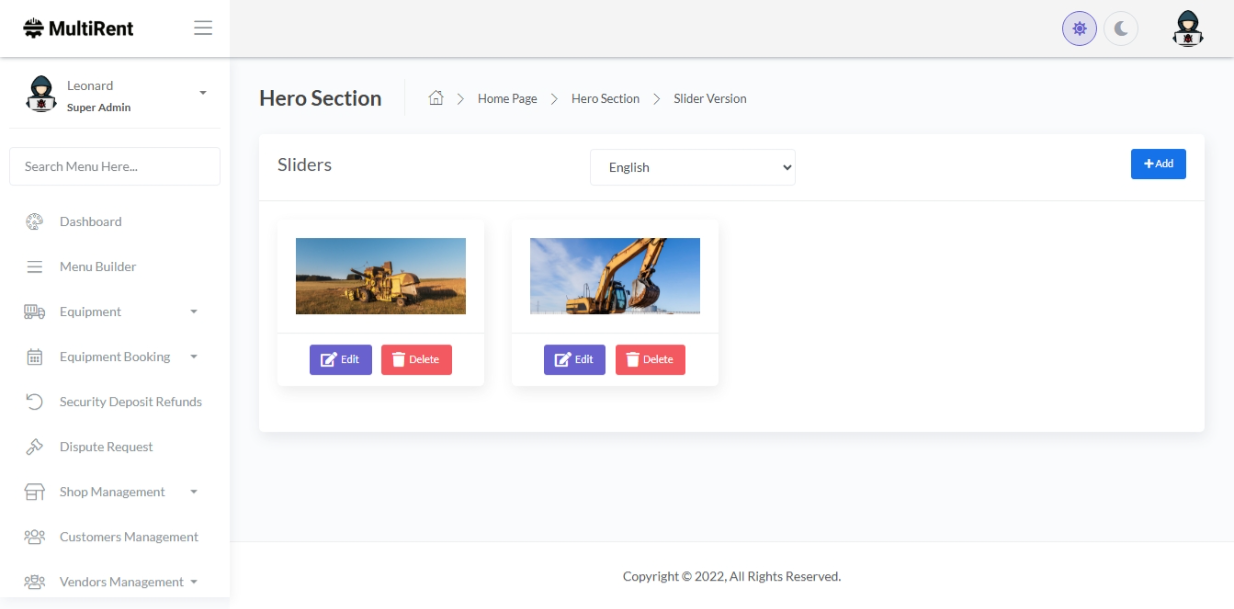The width and height of the screenshot is (1234, 609).
Task: Open Equipment Booking menu item
Action: (114, 357)
